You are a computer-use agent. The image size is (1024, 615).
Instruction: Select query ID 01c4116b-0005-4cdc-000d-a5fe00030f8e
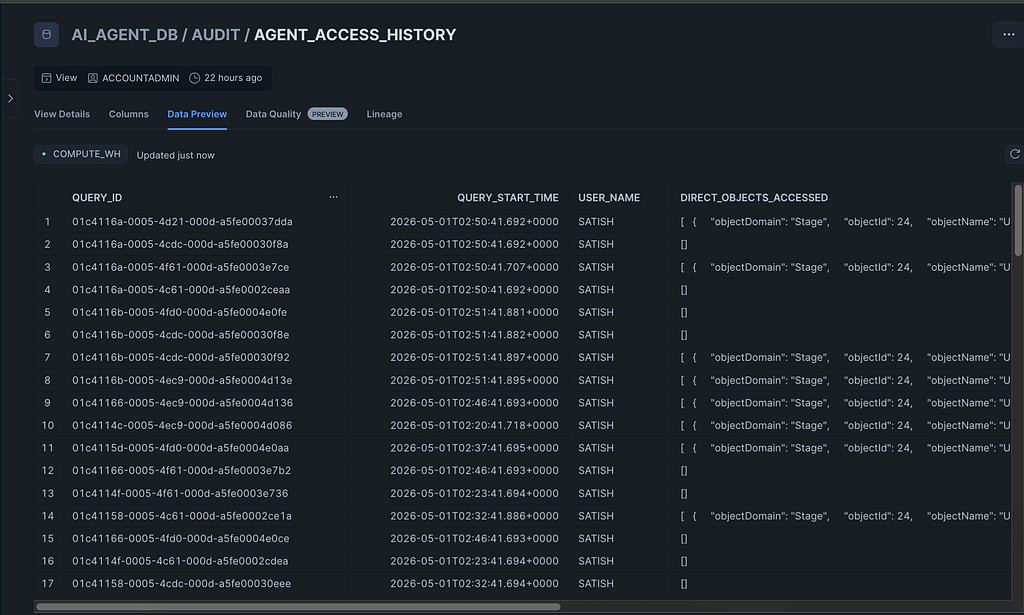pyautogui.click(x=180, y=335)
